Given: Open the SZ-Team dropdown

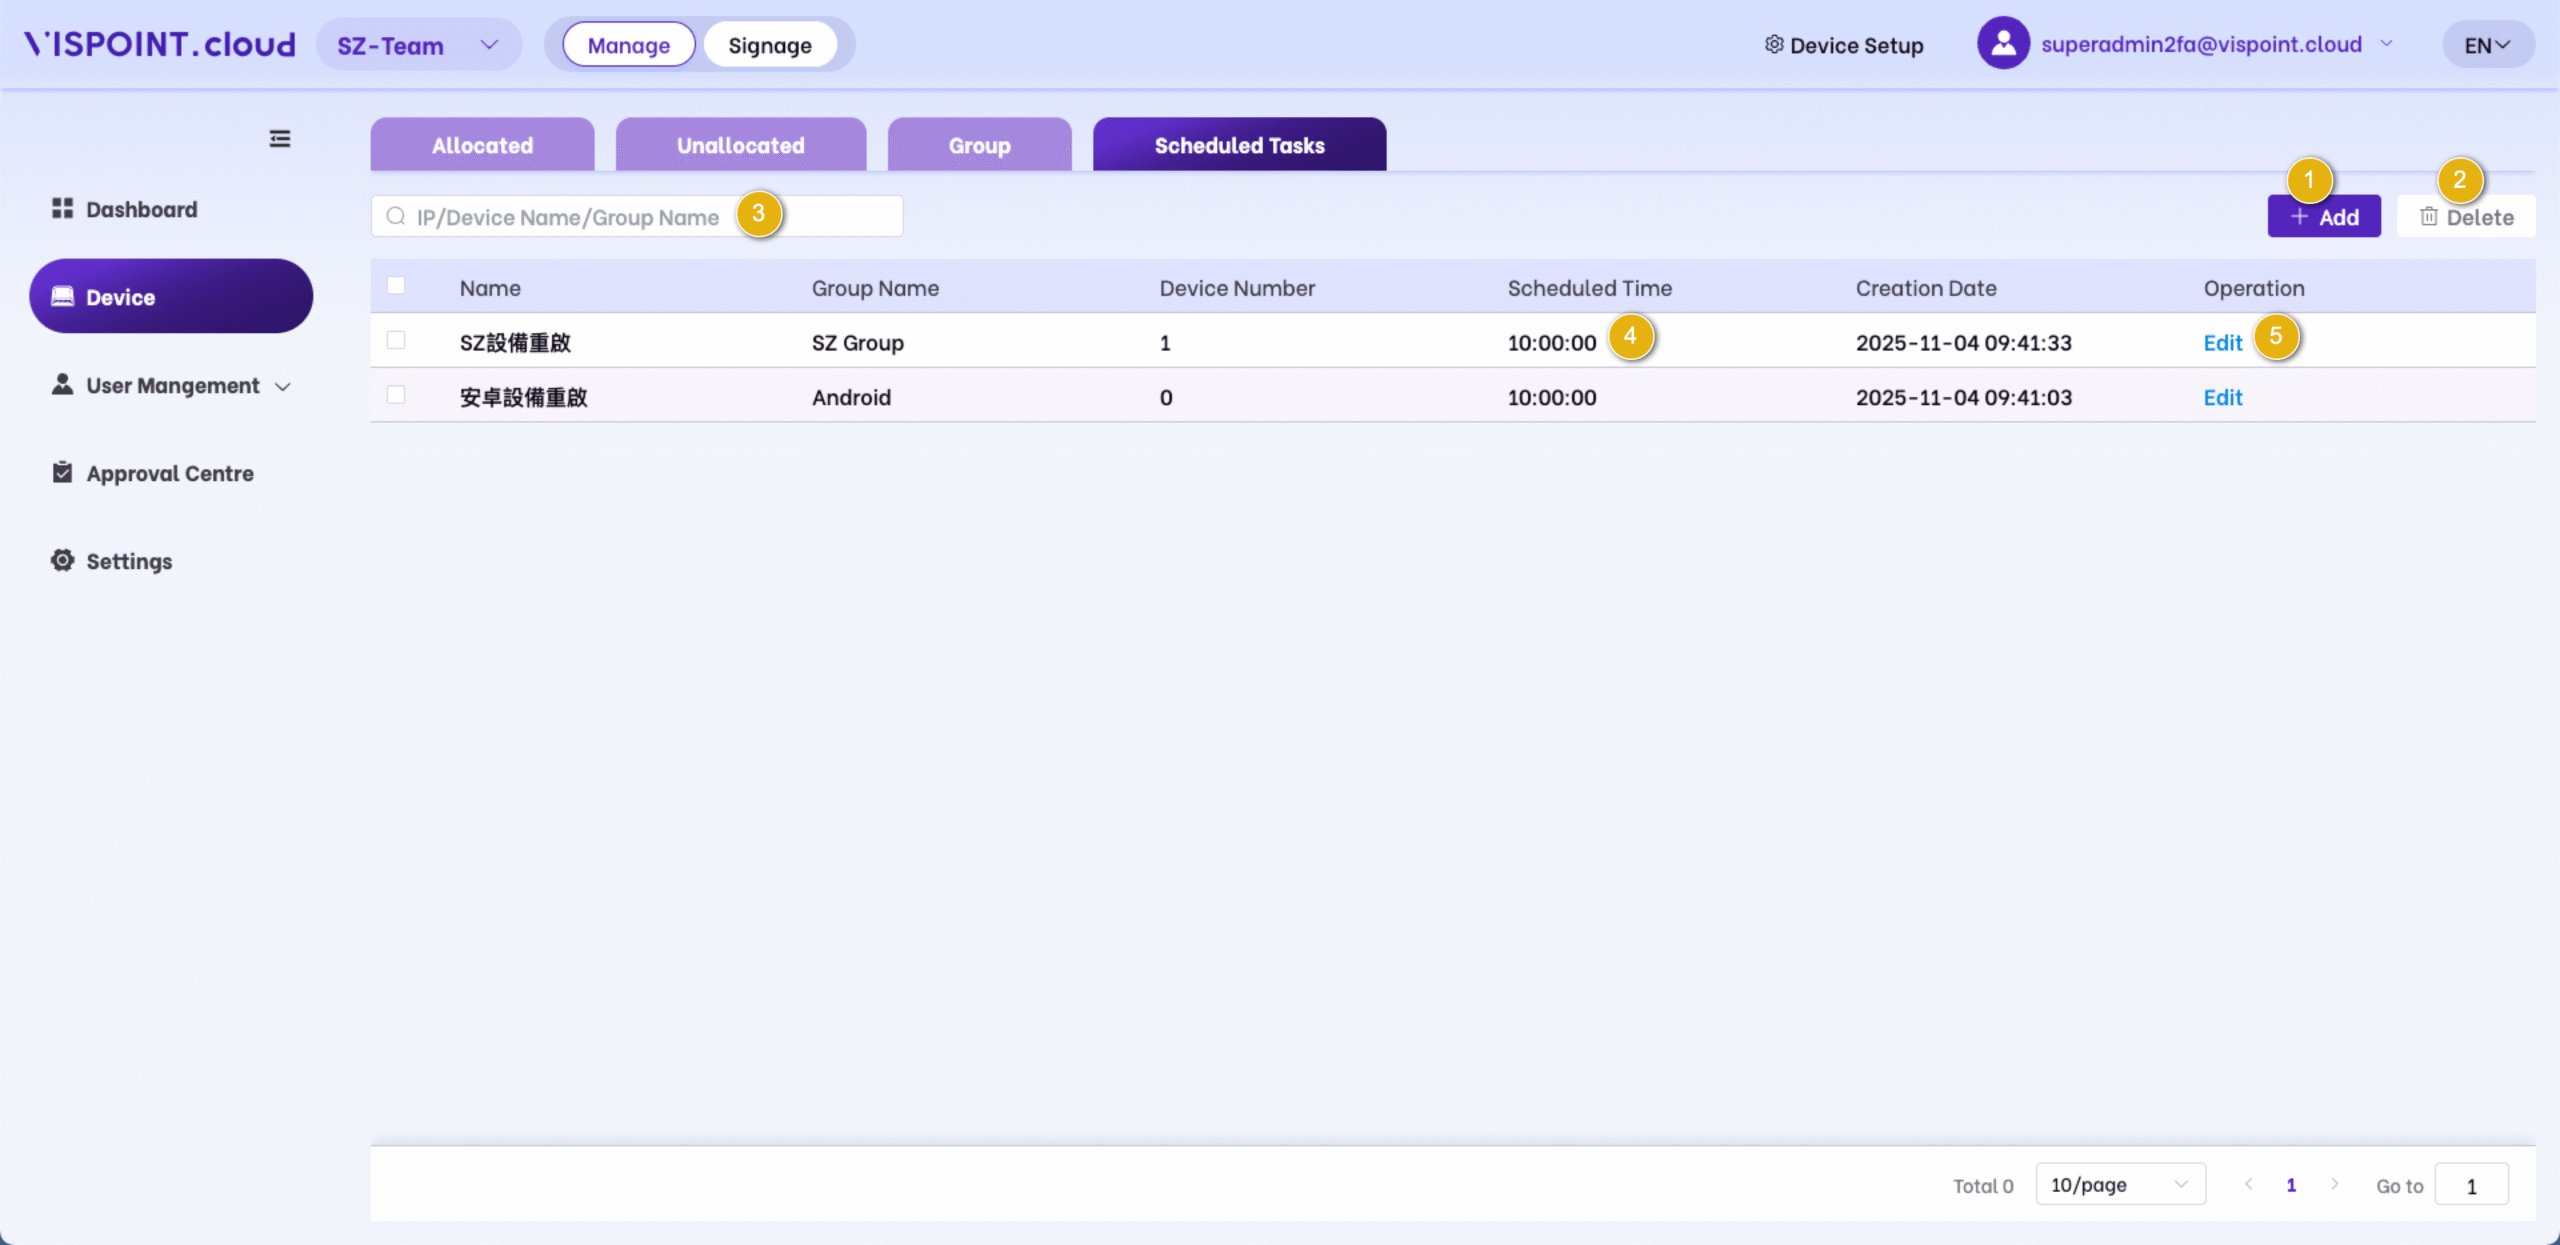Looking at the screenshot, I should point(418,45).
